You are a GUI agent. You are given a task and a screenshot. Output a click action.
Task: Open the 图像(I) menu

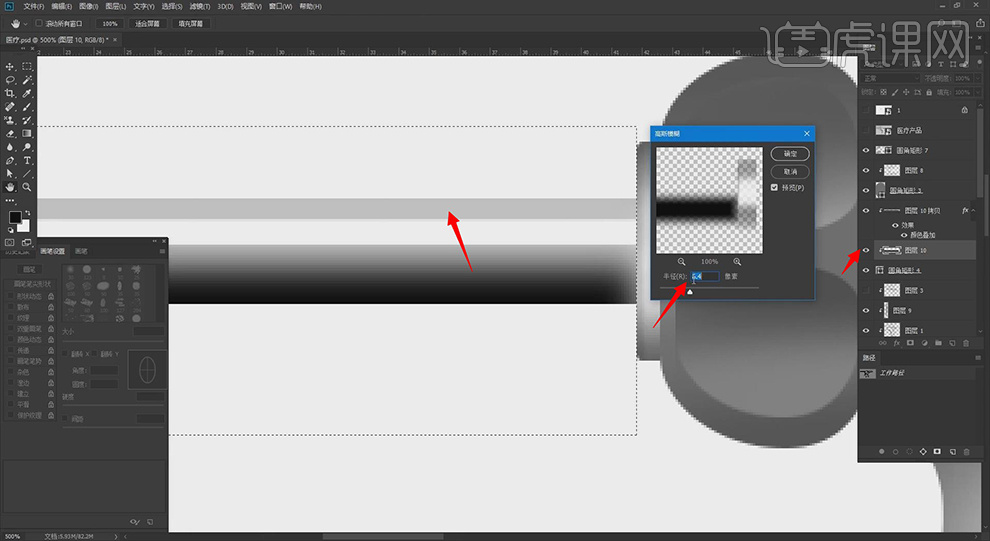(88, 6)
